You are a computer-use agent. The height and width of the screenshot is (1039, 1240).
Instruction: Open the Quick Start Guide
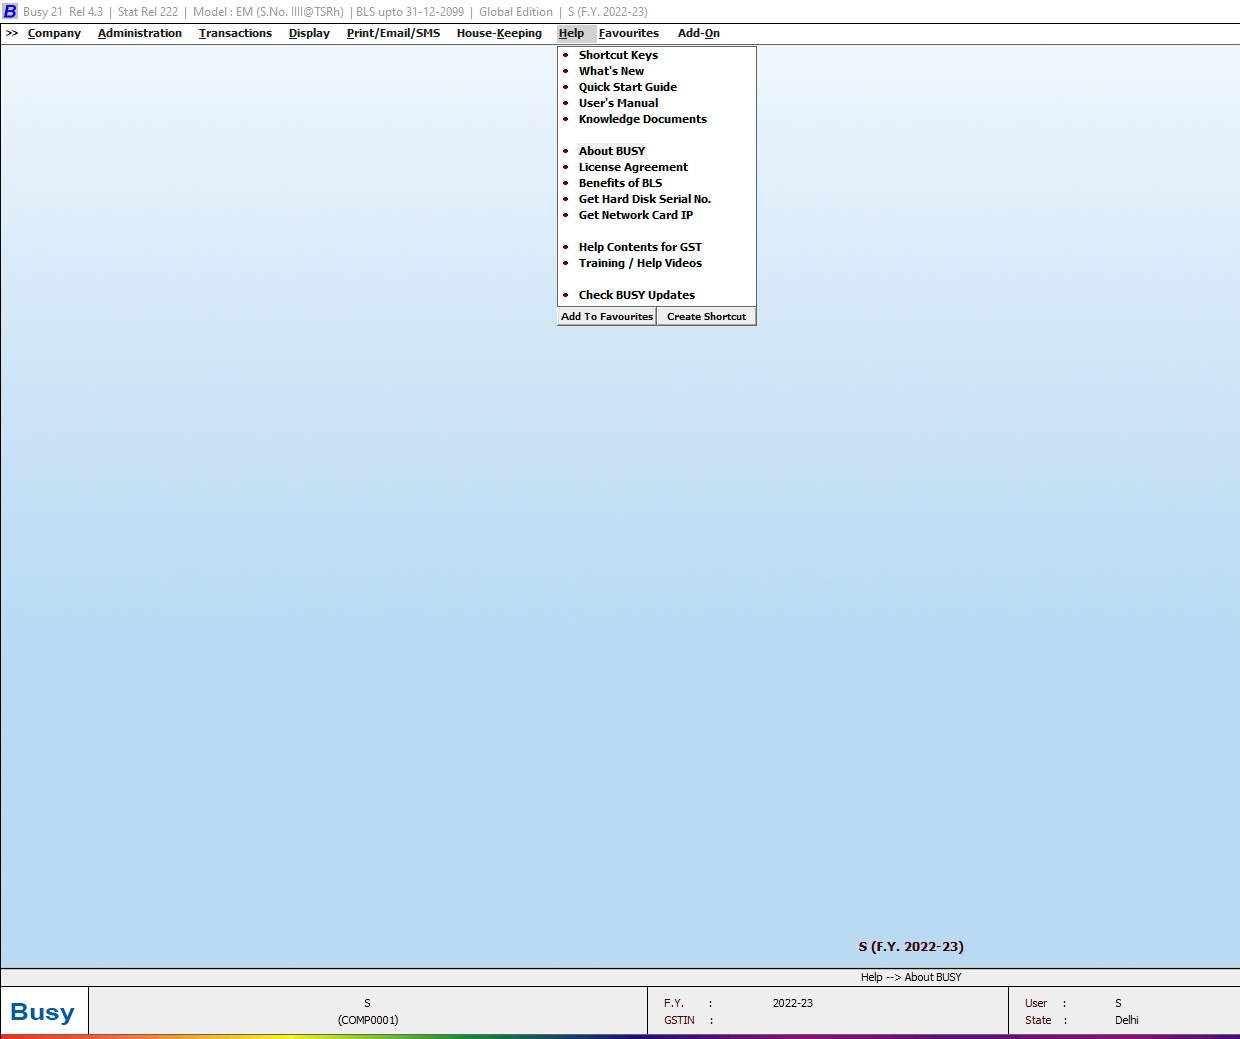click(x=627, y=87)
